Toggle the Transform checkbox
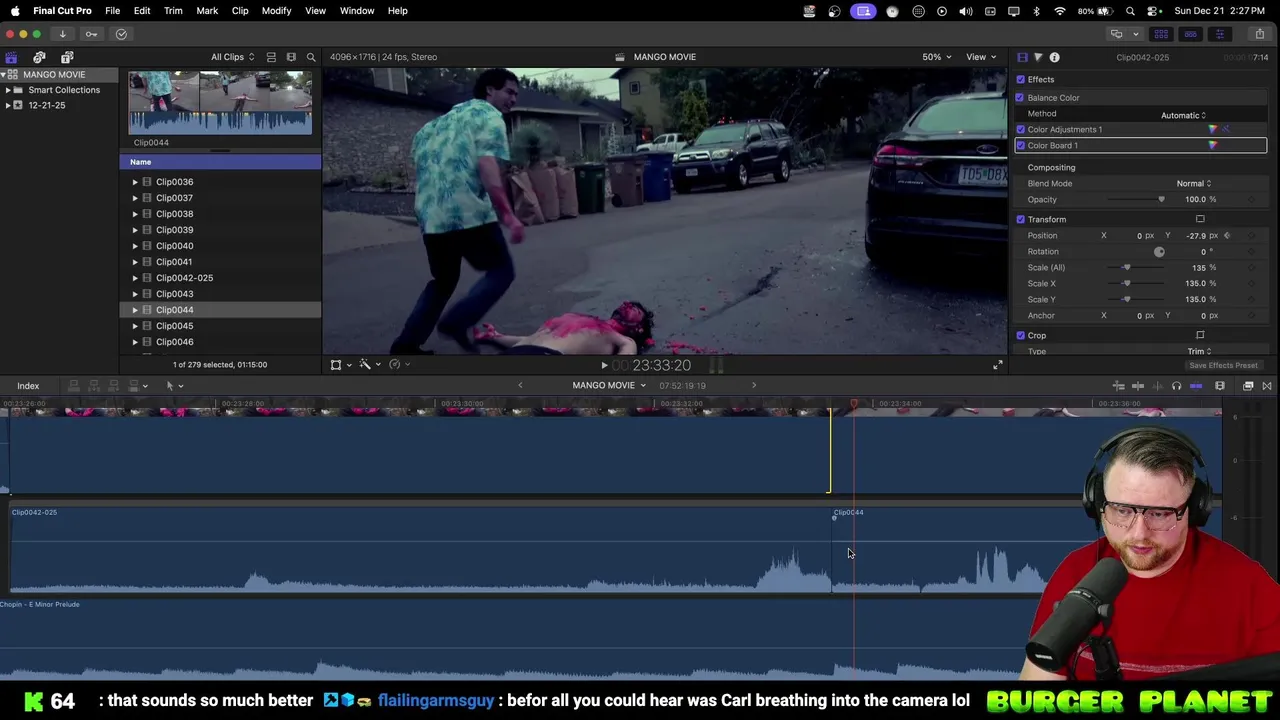 pyautogui.click(x=1020, y=220)
